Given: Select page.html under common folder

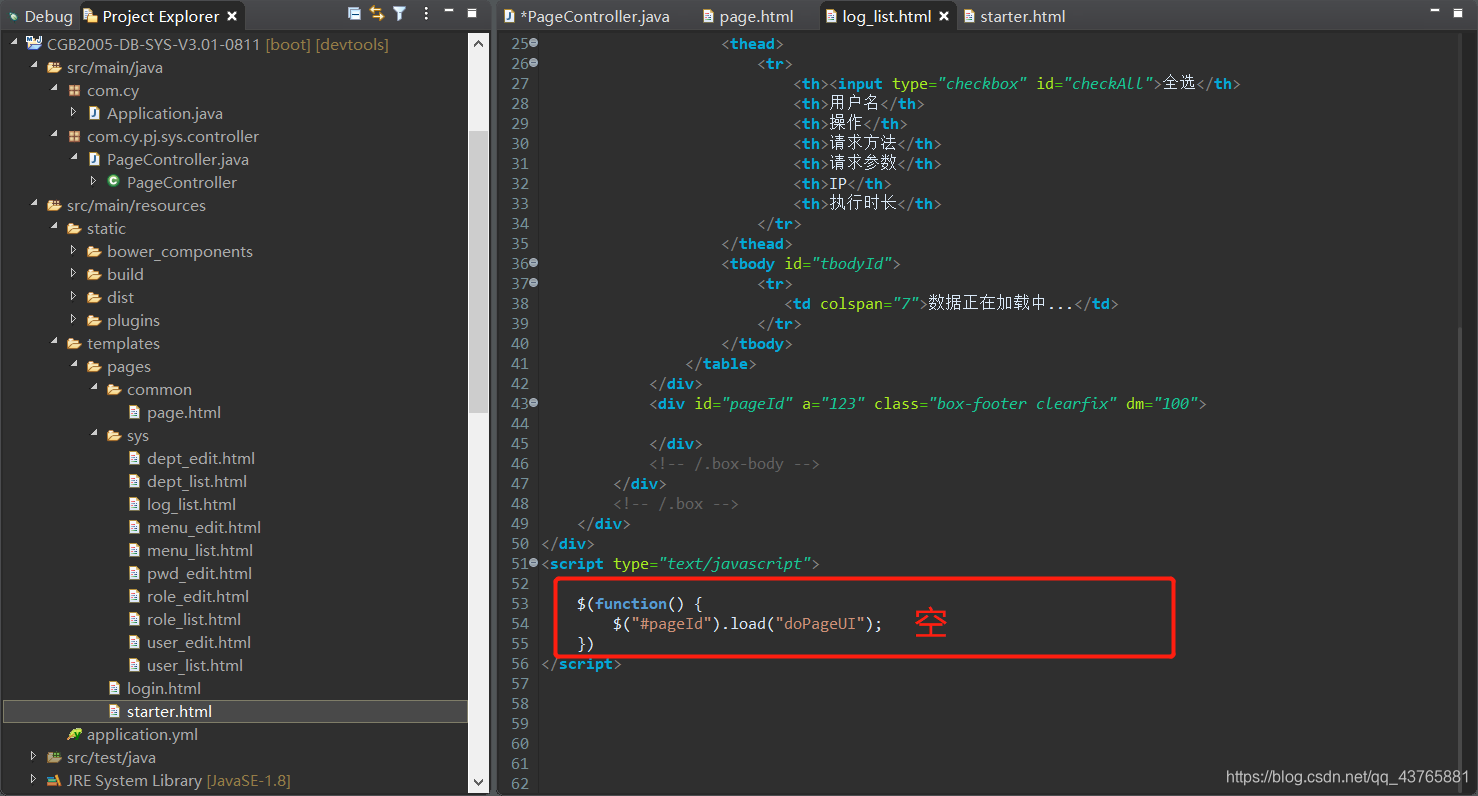Looking at the screenshot, I should 184,412.
